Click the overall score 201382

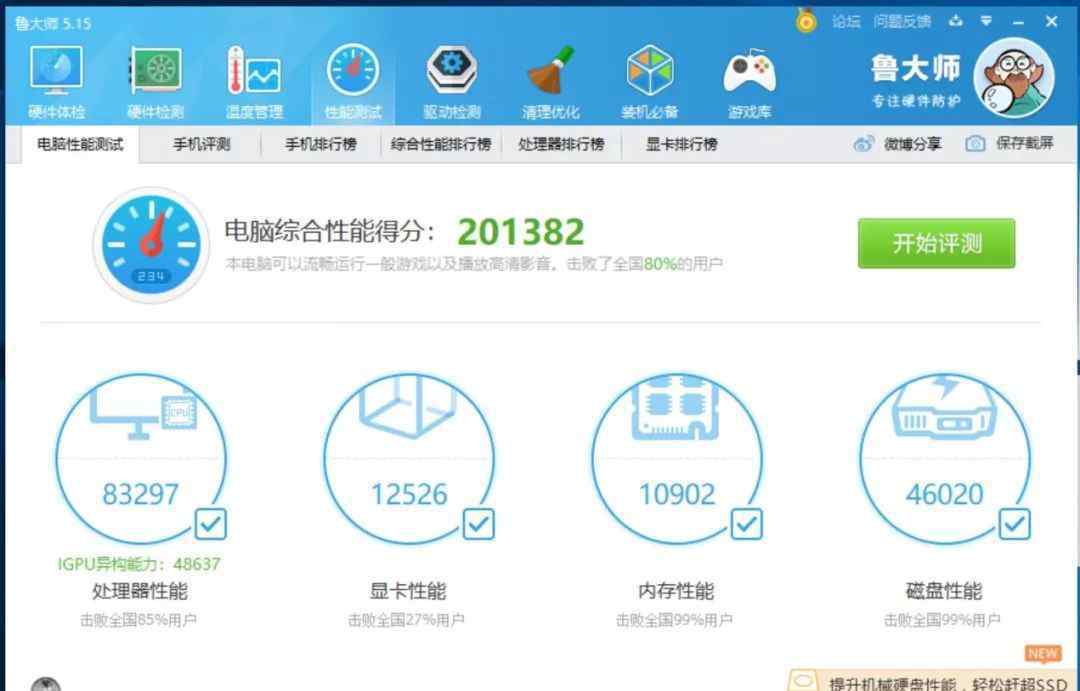point(521,232)
